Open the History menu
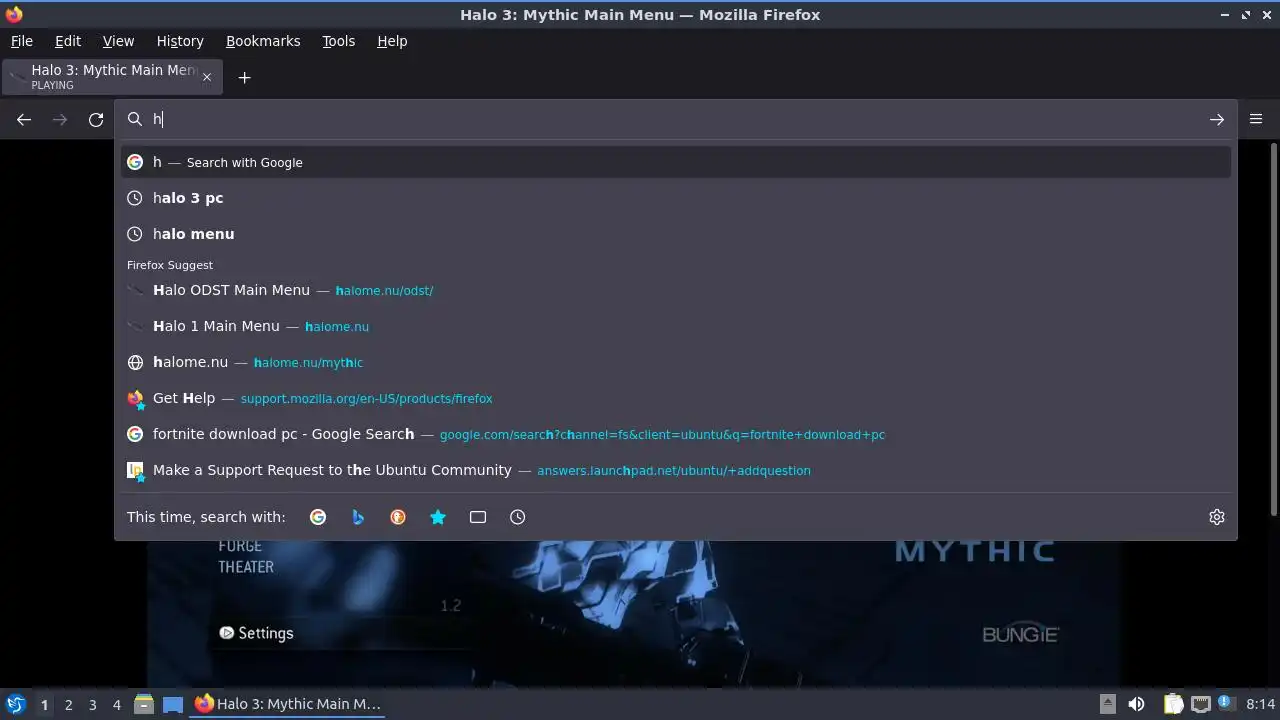This screenshot has height=720, width=1280. tap(180, 41)
